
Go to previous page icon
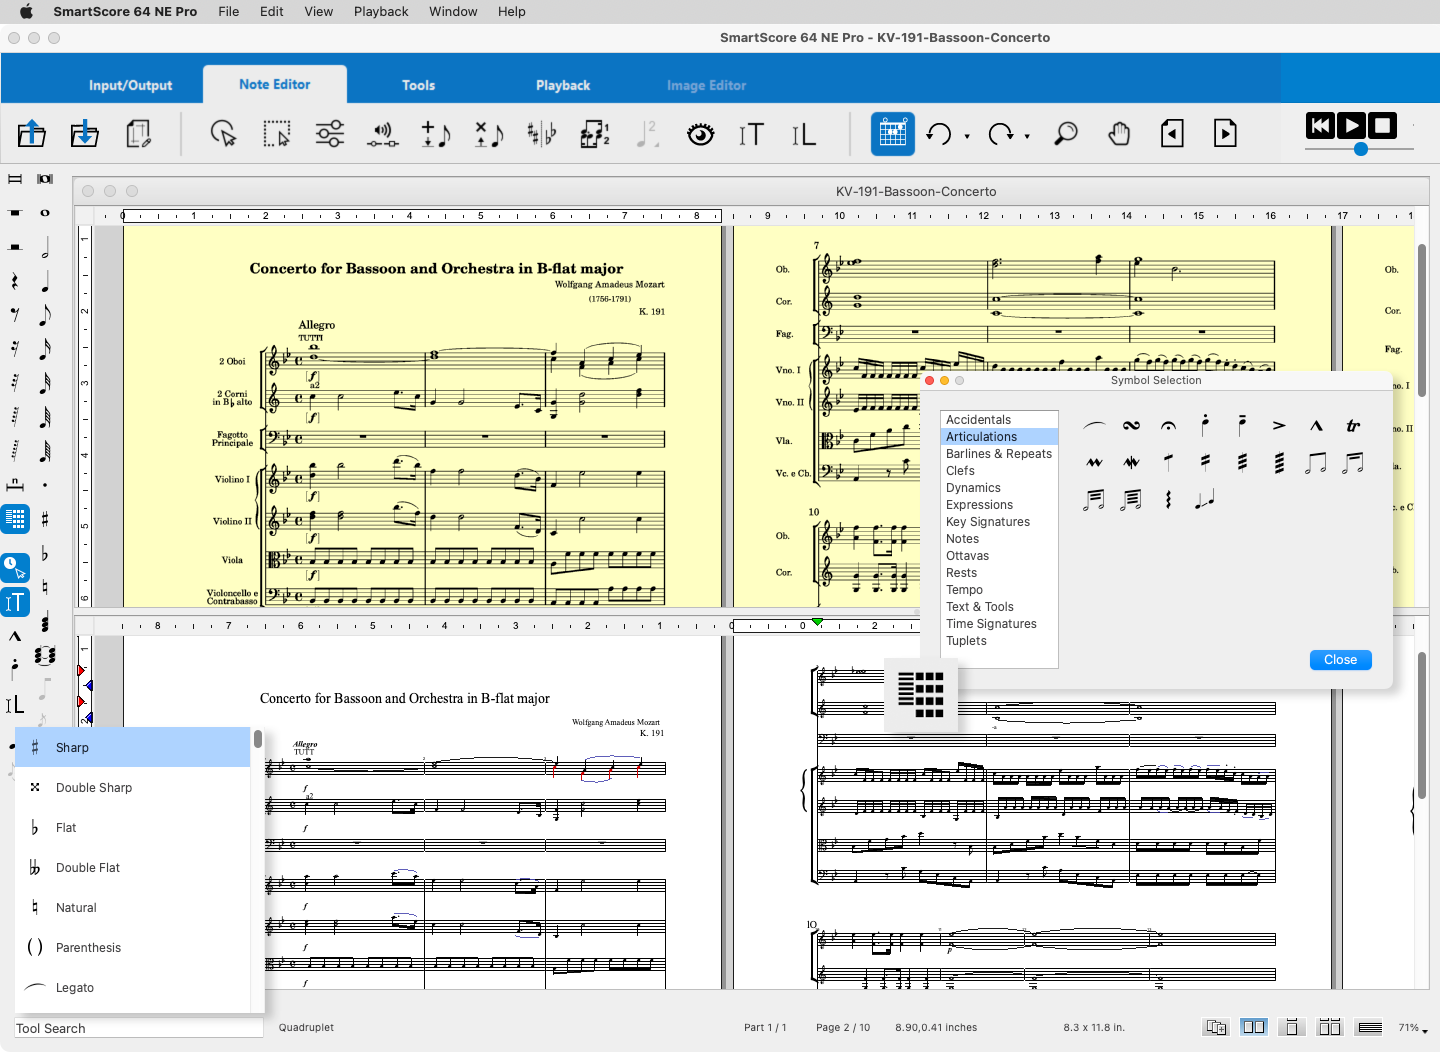coord(1172,134)
